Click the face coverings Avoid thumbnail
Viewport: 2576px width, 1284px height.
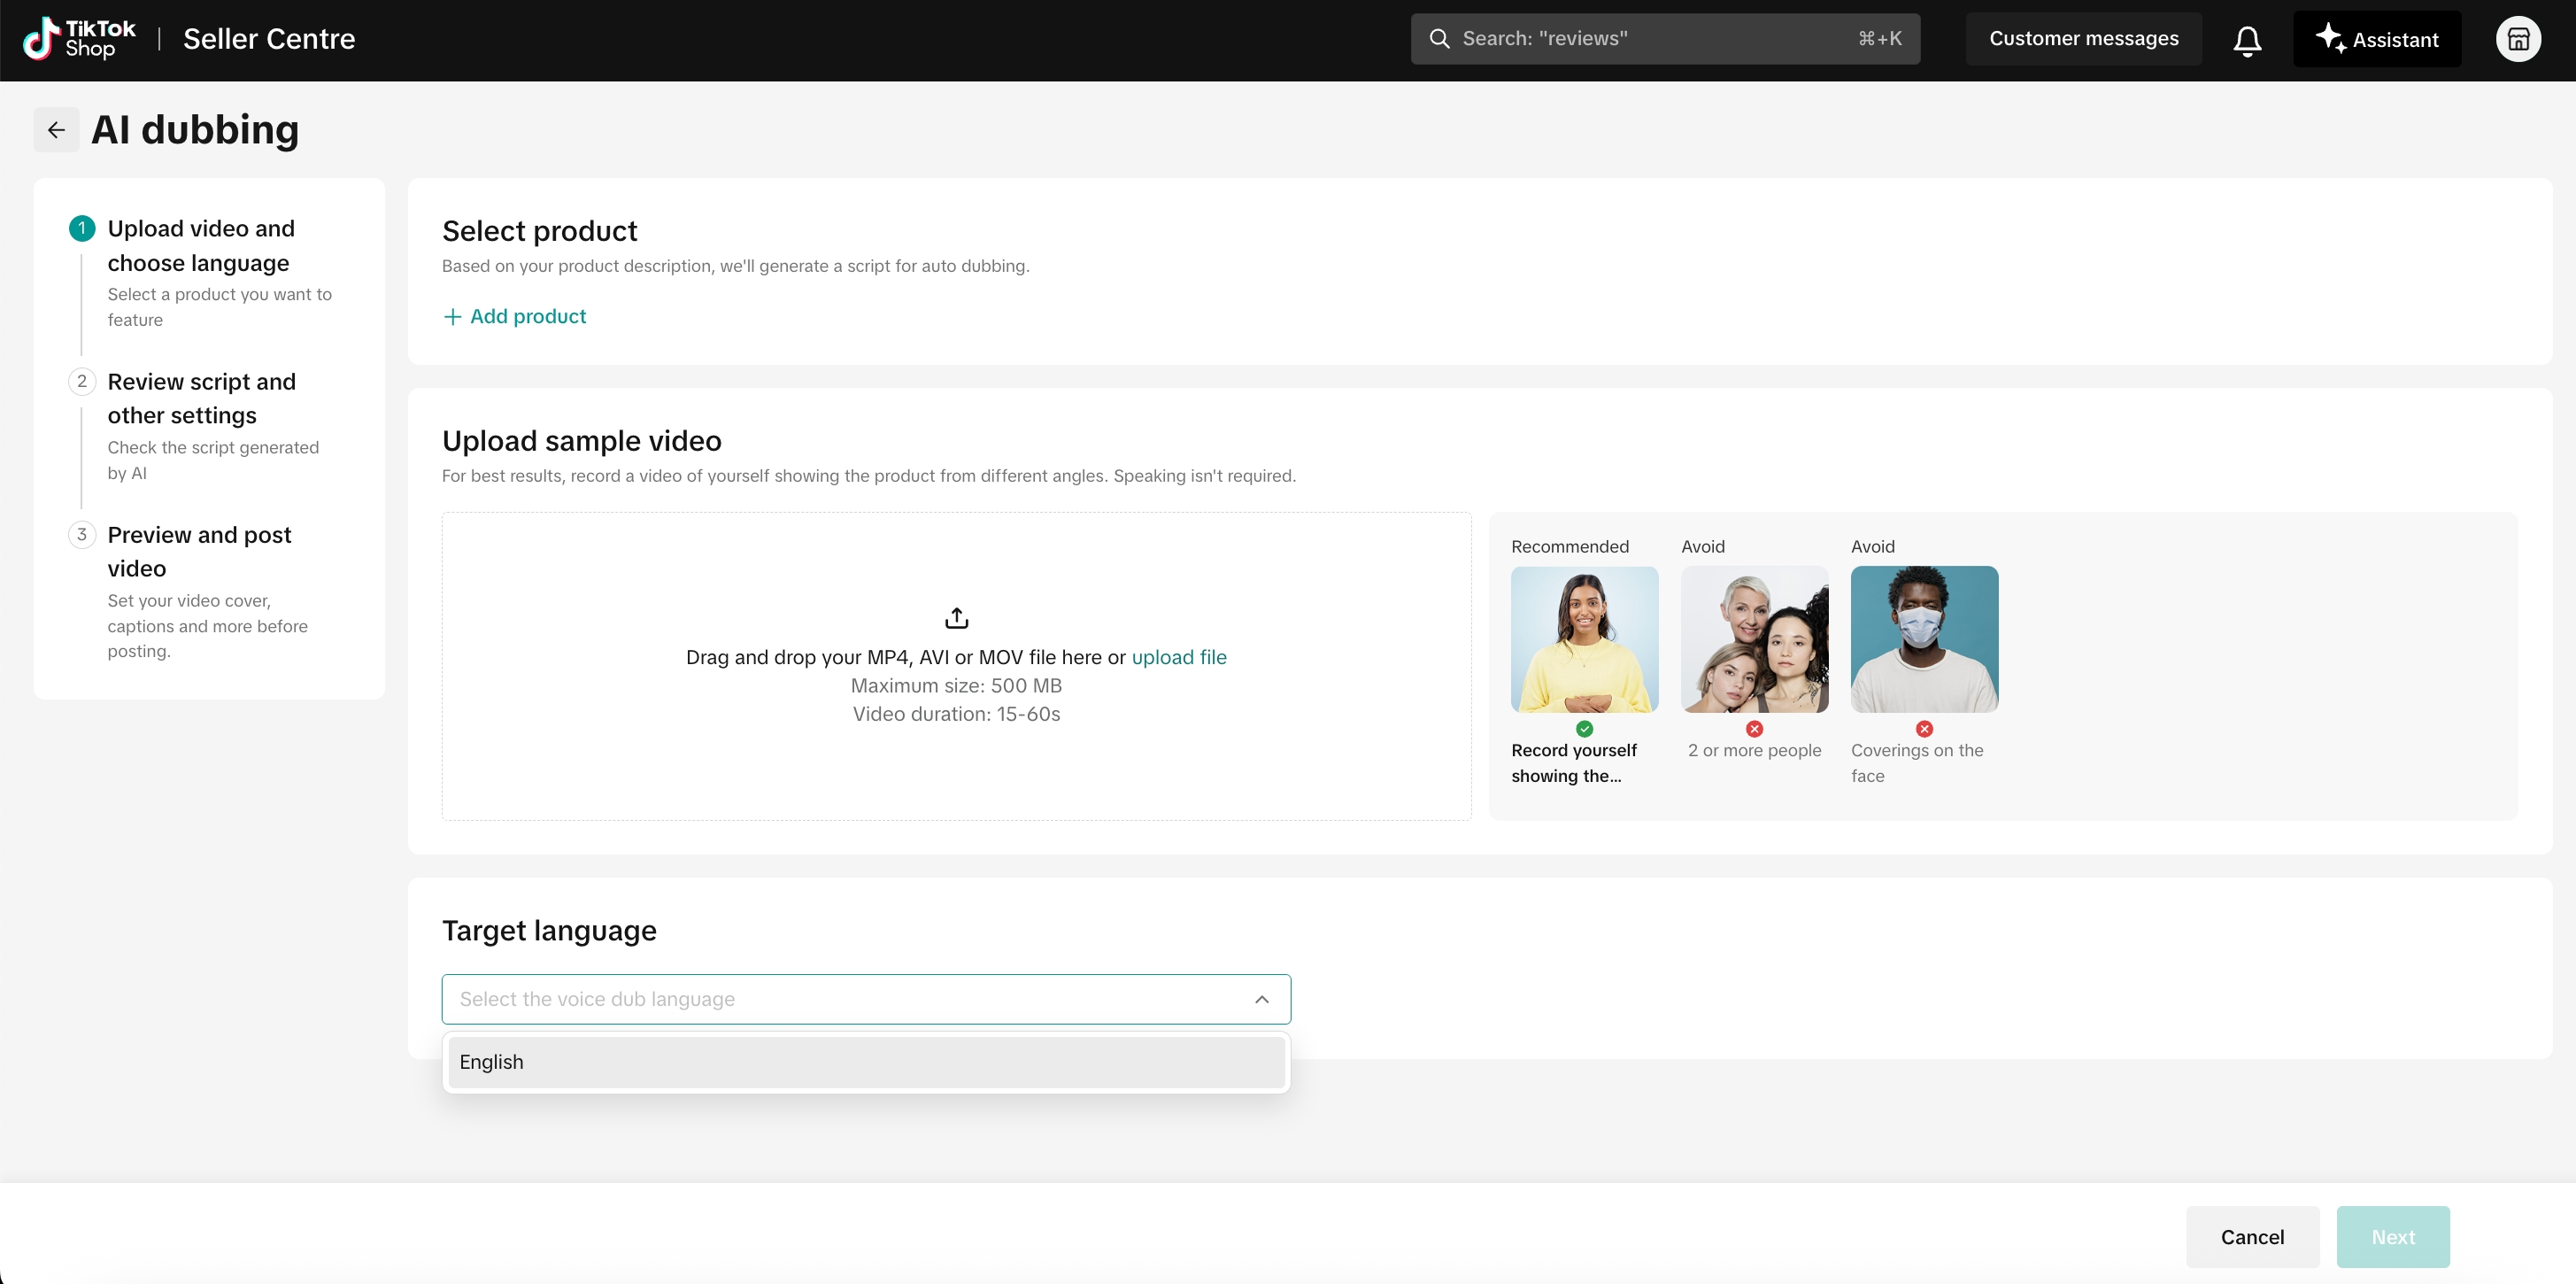[1924, 639]
